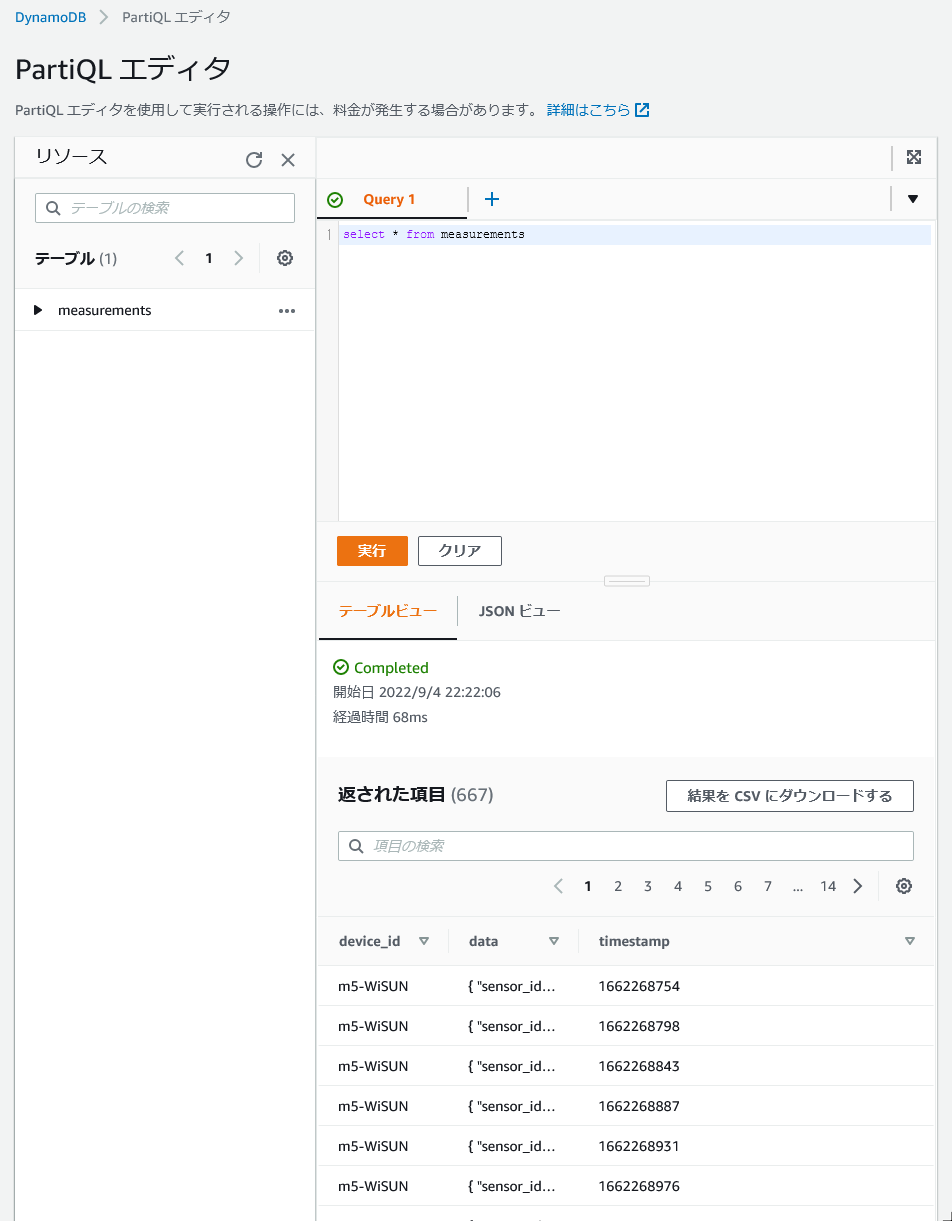Close the resources panel
Image resolution: width=952 pixels, height=1221 pixels.
point(288,160)
